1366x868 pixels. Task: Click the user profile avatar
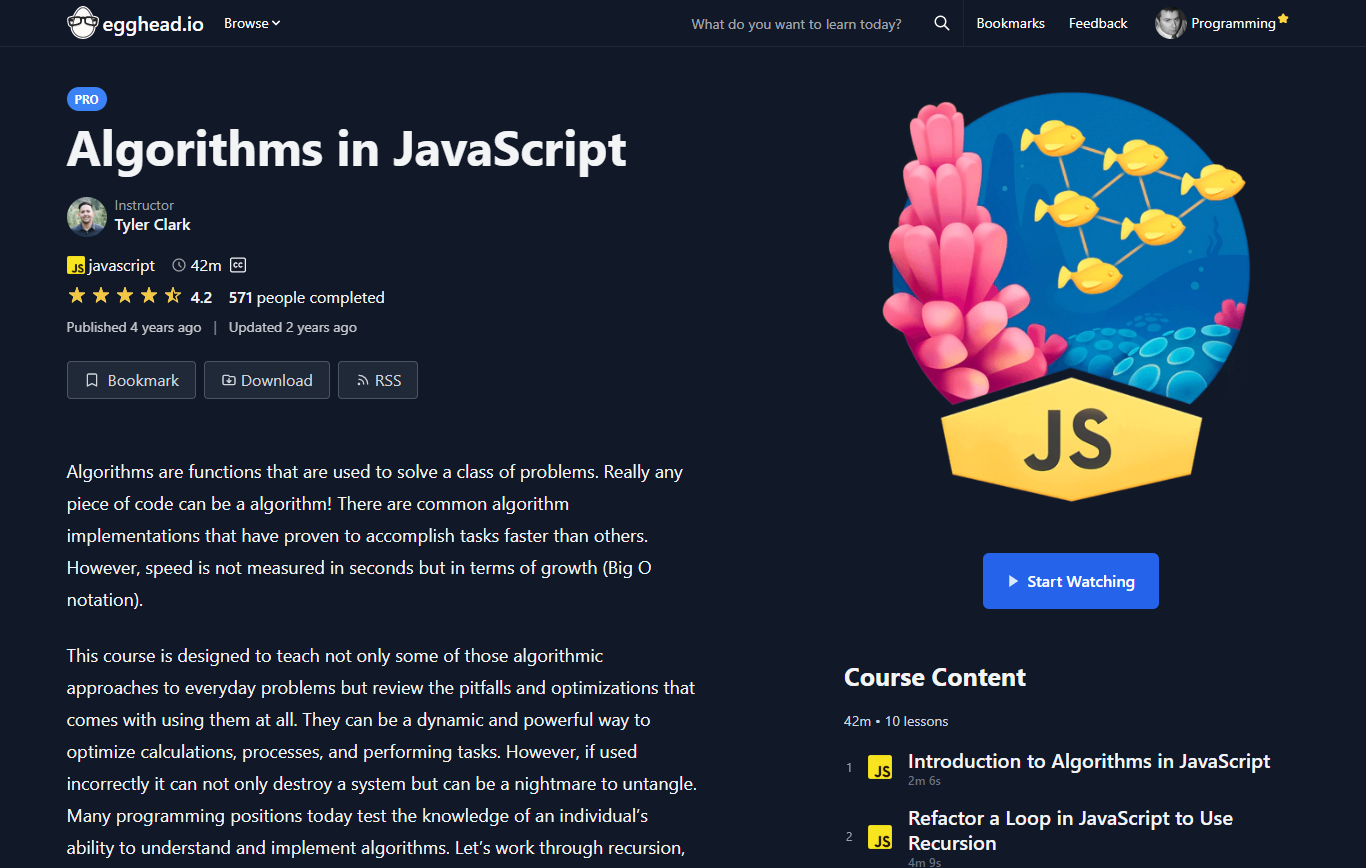[x=1170, y=23]
